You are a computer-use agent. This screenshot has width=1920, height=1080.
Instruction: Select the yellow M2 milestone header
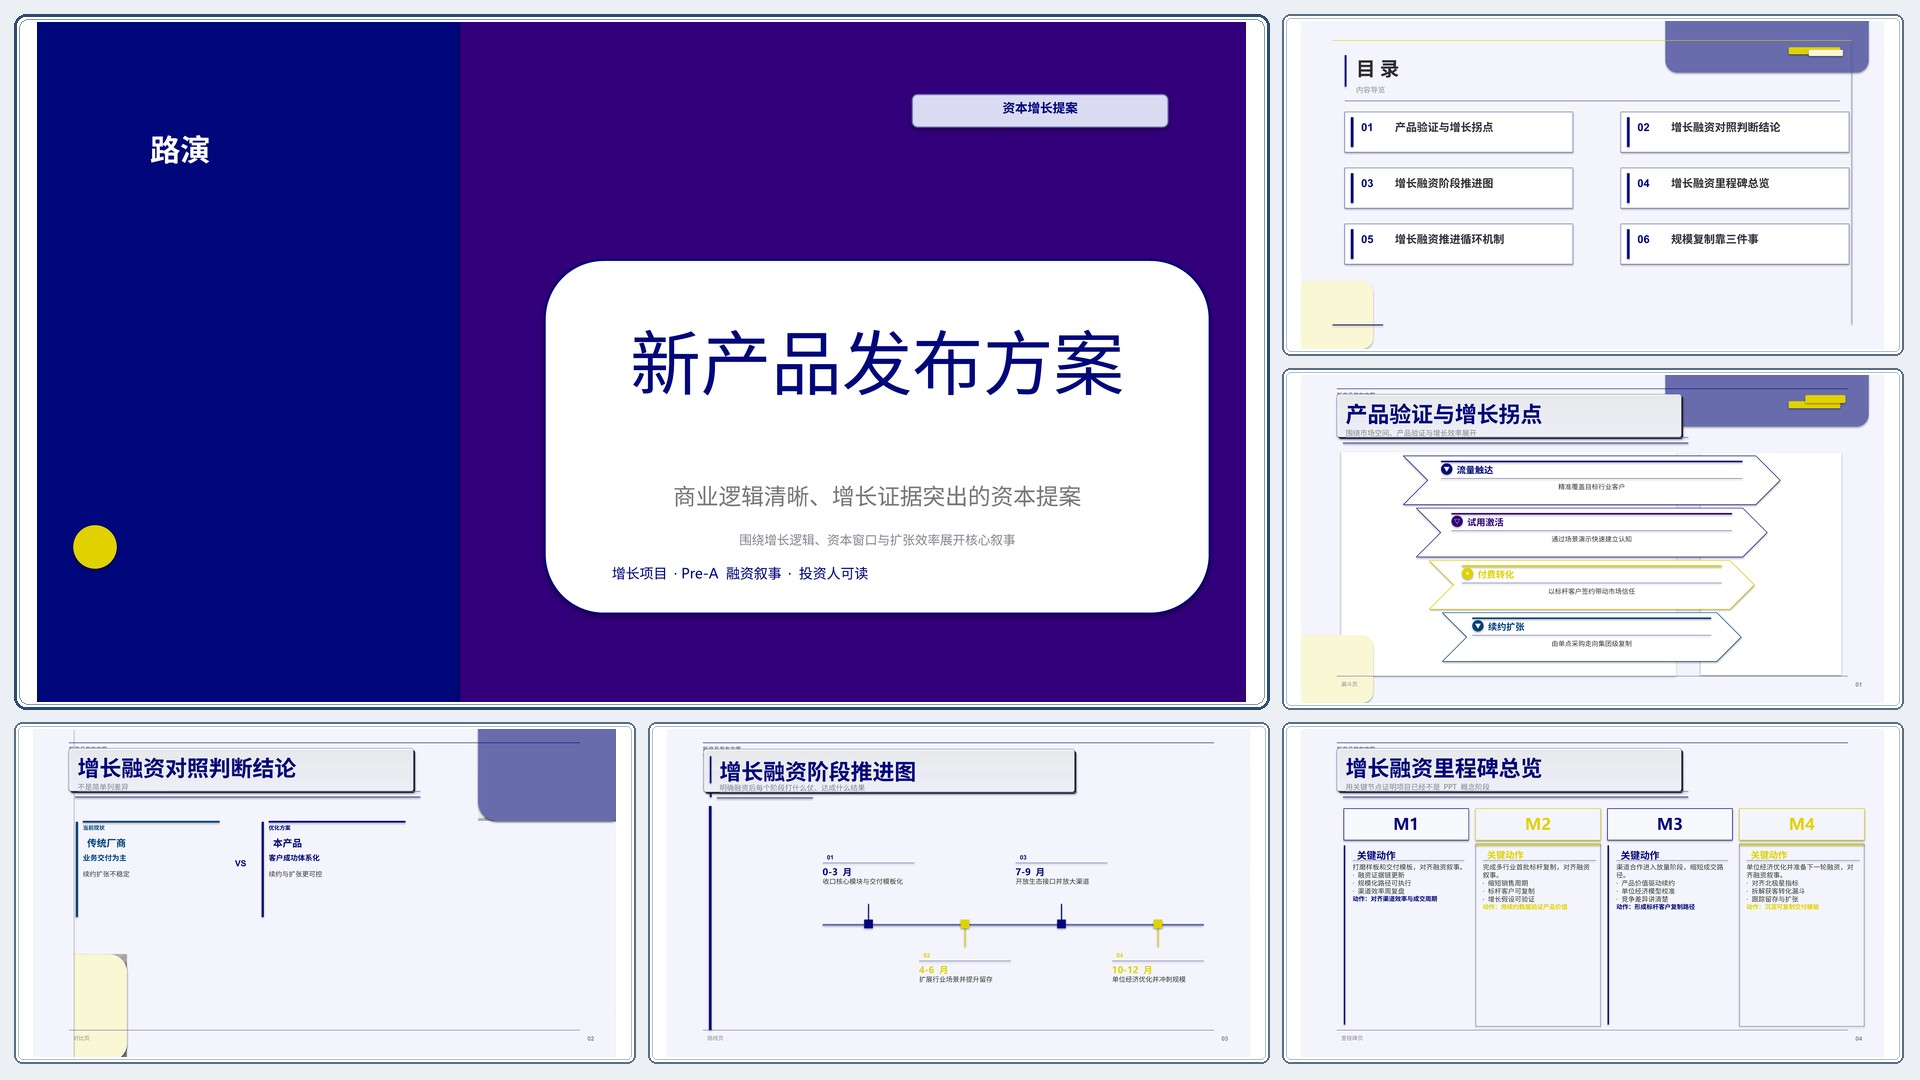coord(1538,824)
